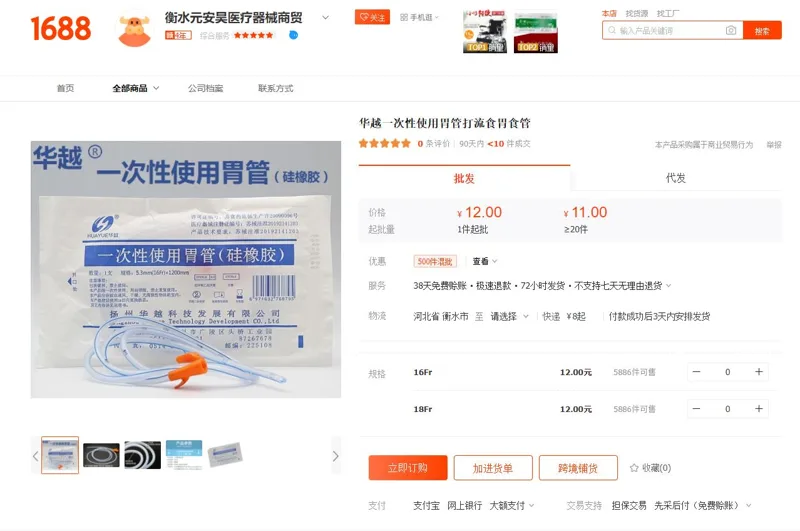This screenshot has height=531, width=800.
Task: Click the 加进货单 button
Action: coord(493,468)
